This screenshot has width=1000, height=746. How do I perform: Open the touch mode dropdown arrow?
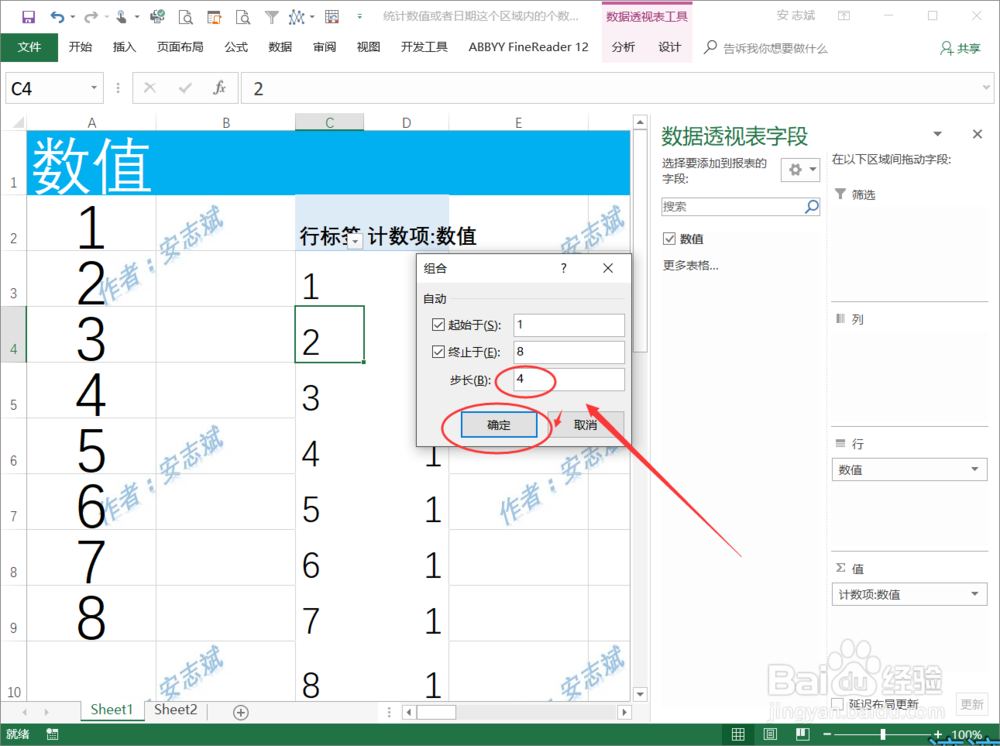tap(136, 17)
